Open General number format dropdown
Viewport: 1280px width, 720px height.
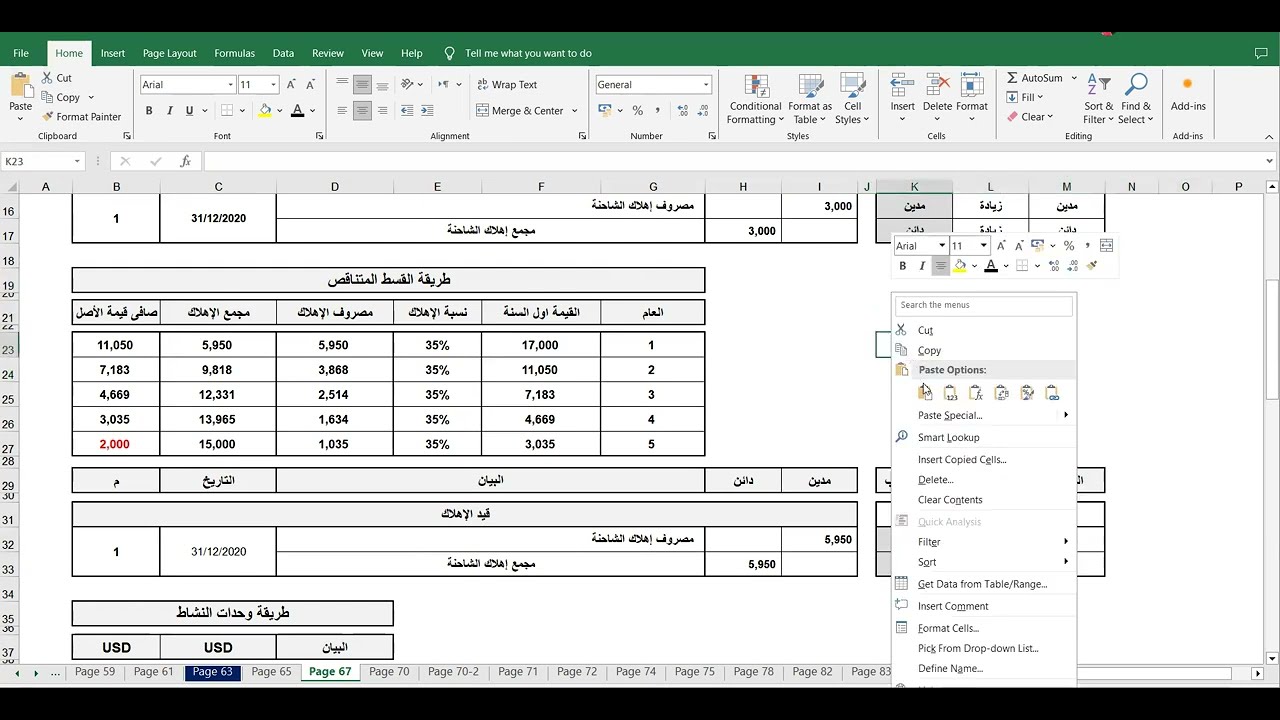point(706,85)
